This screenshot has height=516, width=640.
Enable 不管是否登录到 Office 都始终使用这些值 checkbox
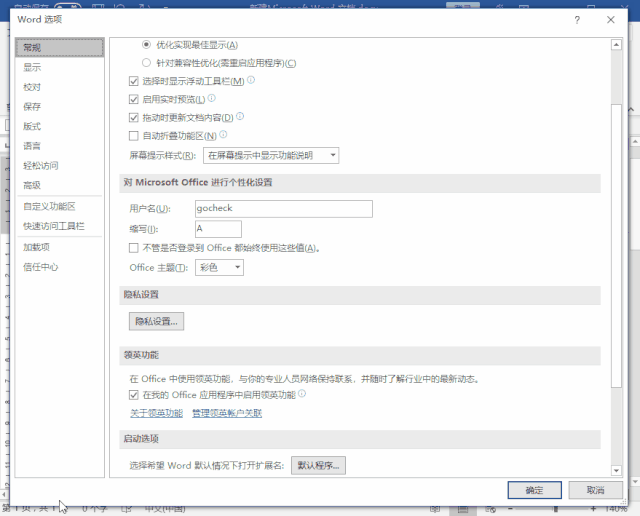[133, 248]
